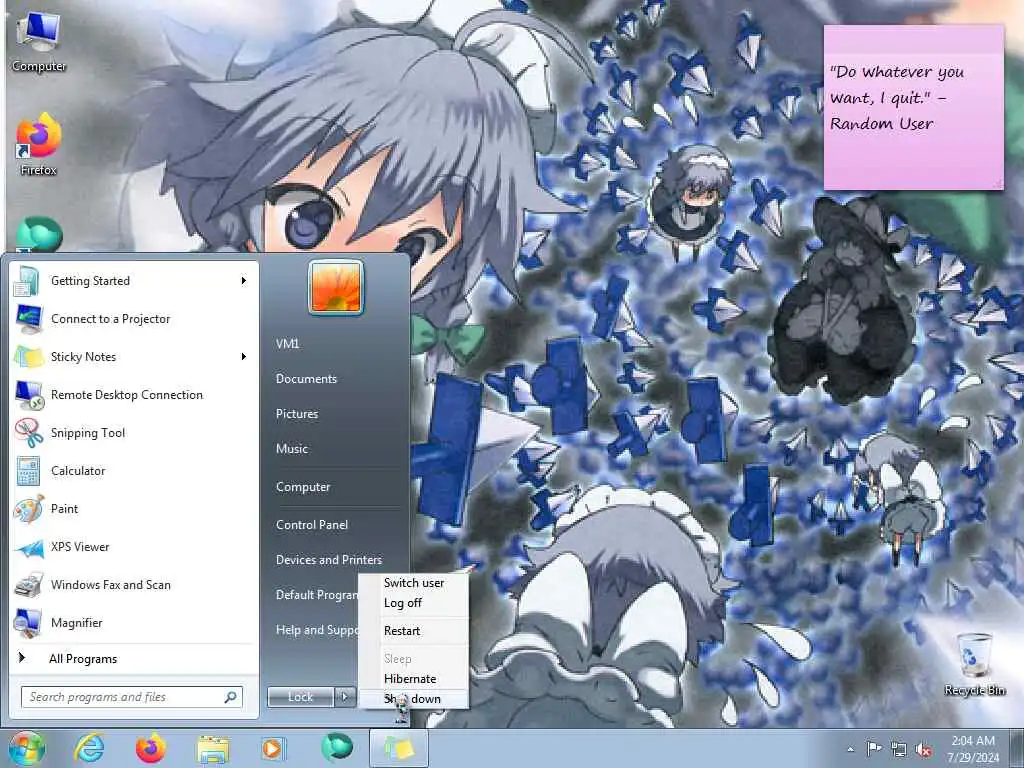Open Control Panel from Start menu
Screen dimensions: 1024x768
(x=312, y=525)
